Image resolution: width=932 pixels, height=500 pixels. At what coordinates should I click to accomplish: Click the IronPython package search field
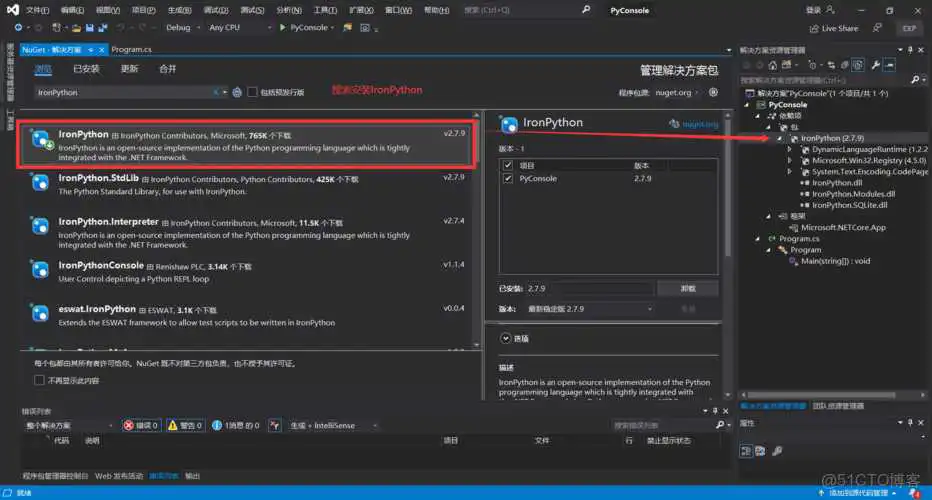point(120,92)
